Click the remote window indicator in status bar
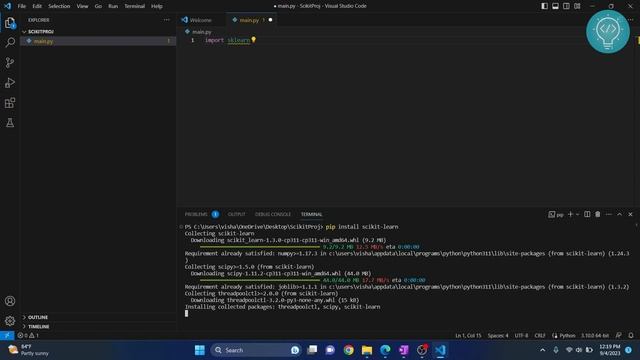This screenshot has width=640, height=360. 7,336
